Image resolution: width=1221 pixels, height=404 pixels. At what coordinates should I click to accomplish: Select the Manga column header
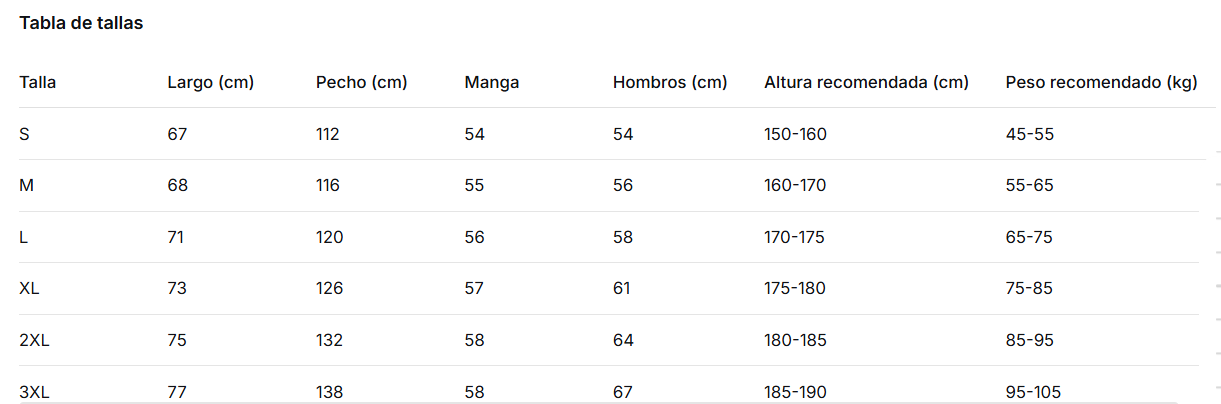pyautogui.click(x=492, y=82)
